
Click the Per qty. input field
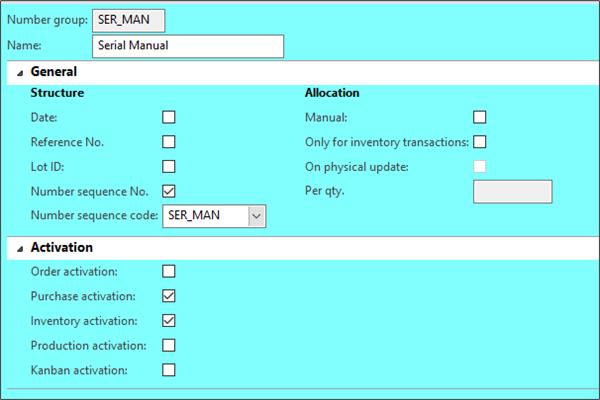512,192
